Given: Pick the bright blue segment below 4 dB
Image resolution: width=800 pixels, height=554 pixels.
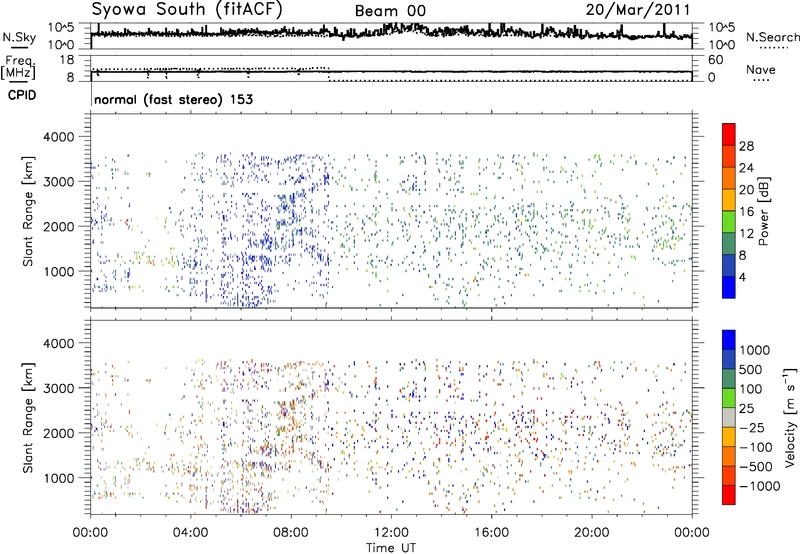Looking at the screenshot, I should [729, 287].
